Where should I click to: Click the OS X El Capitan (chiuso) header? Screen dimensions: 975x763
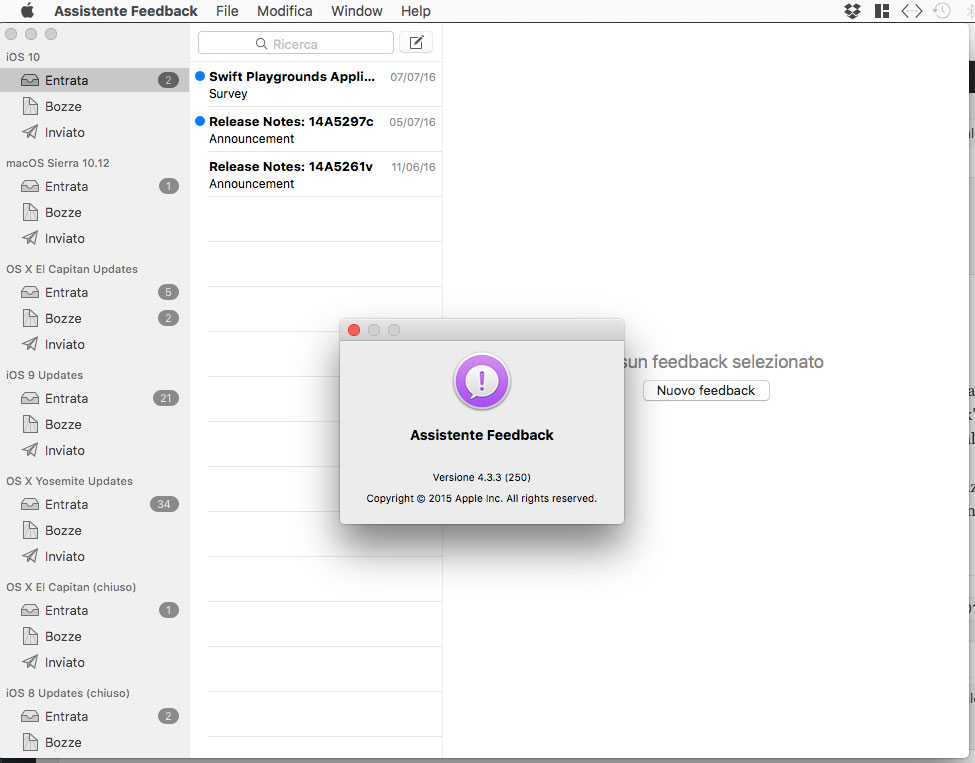[x=71, y=587]
